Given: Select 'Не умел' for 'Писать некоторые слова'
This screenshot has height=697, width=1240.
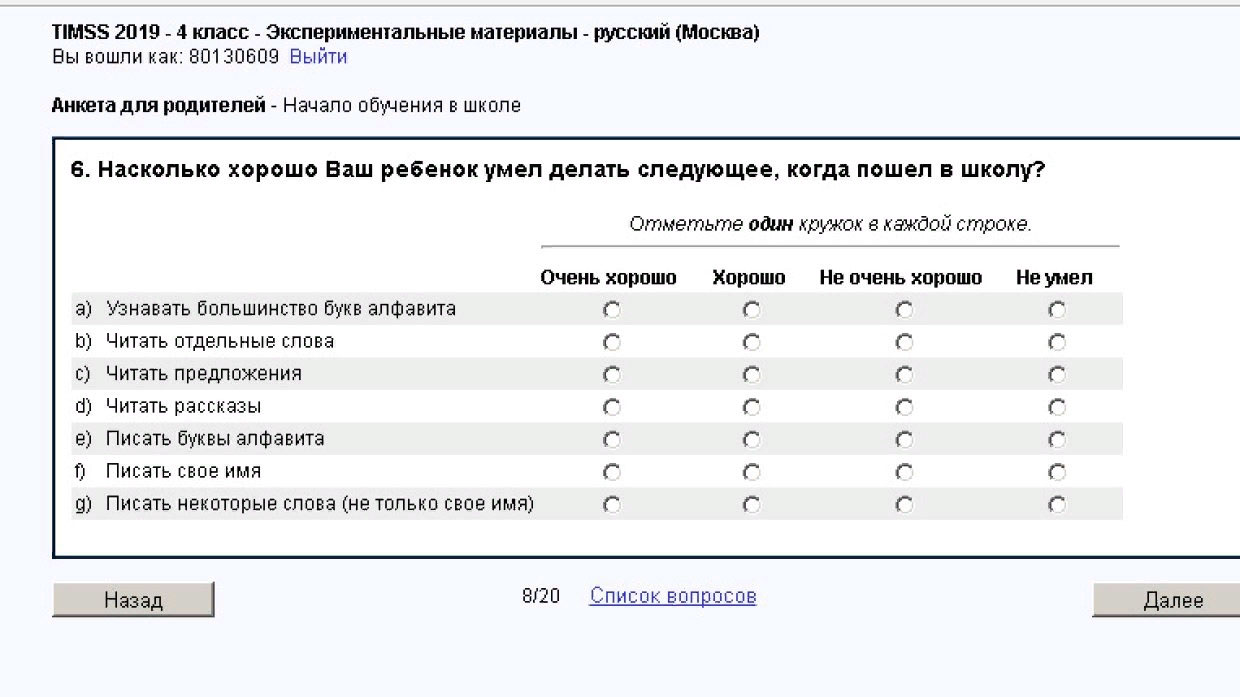Looking at the screenshot, I should pos(1057,505).
